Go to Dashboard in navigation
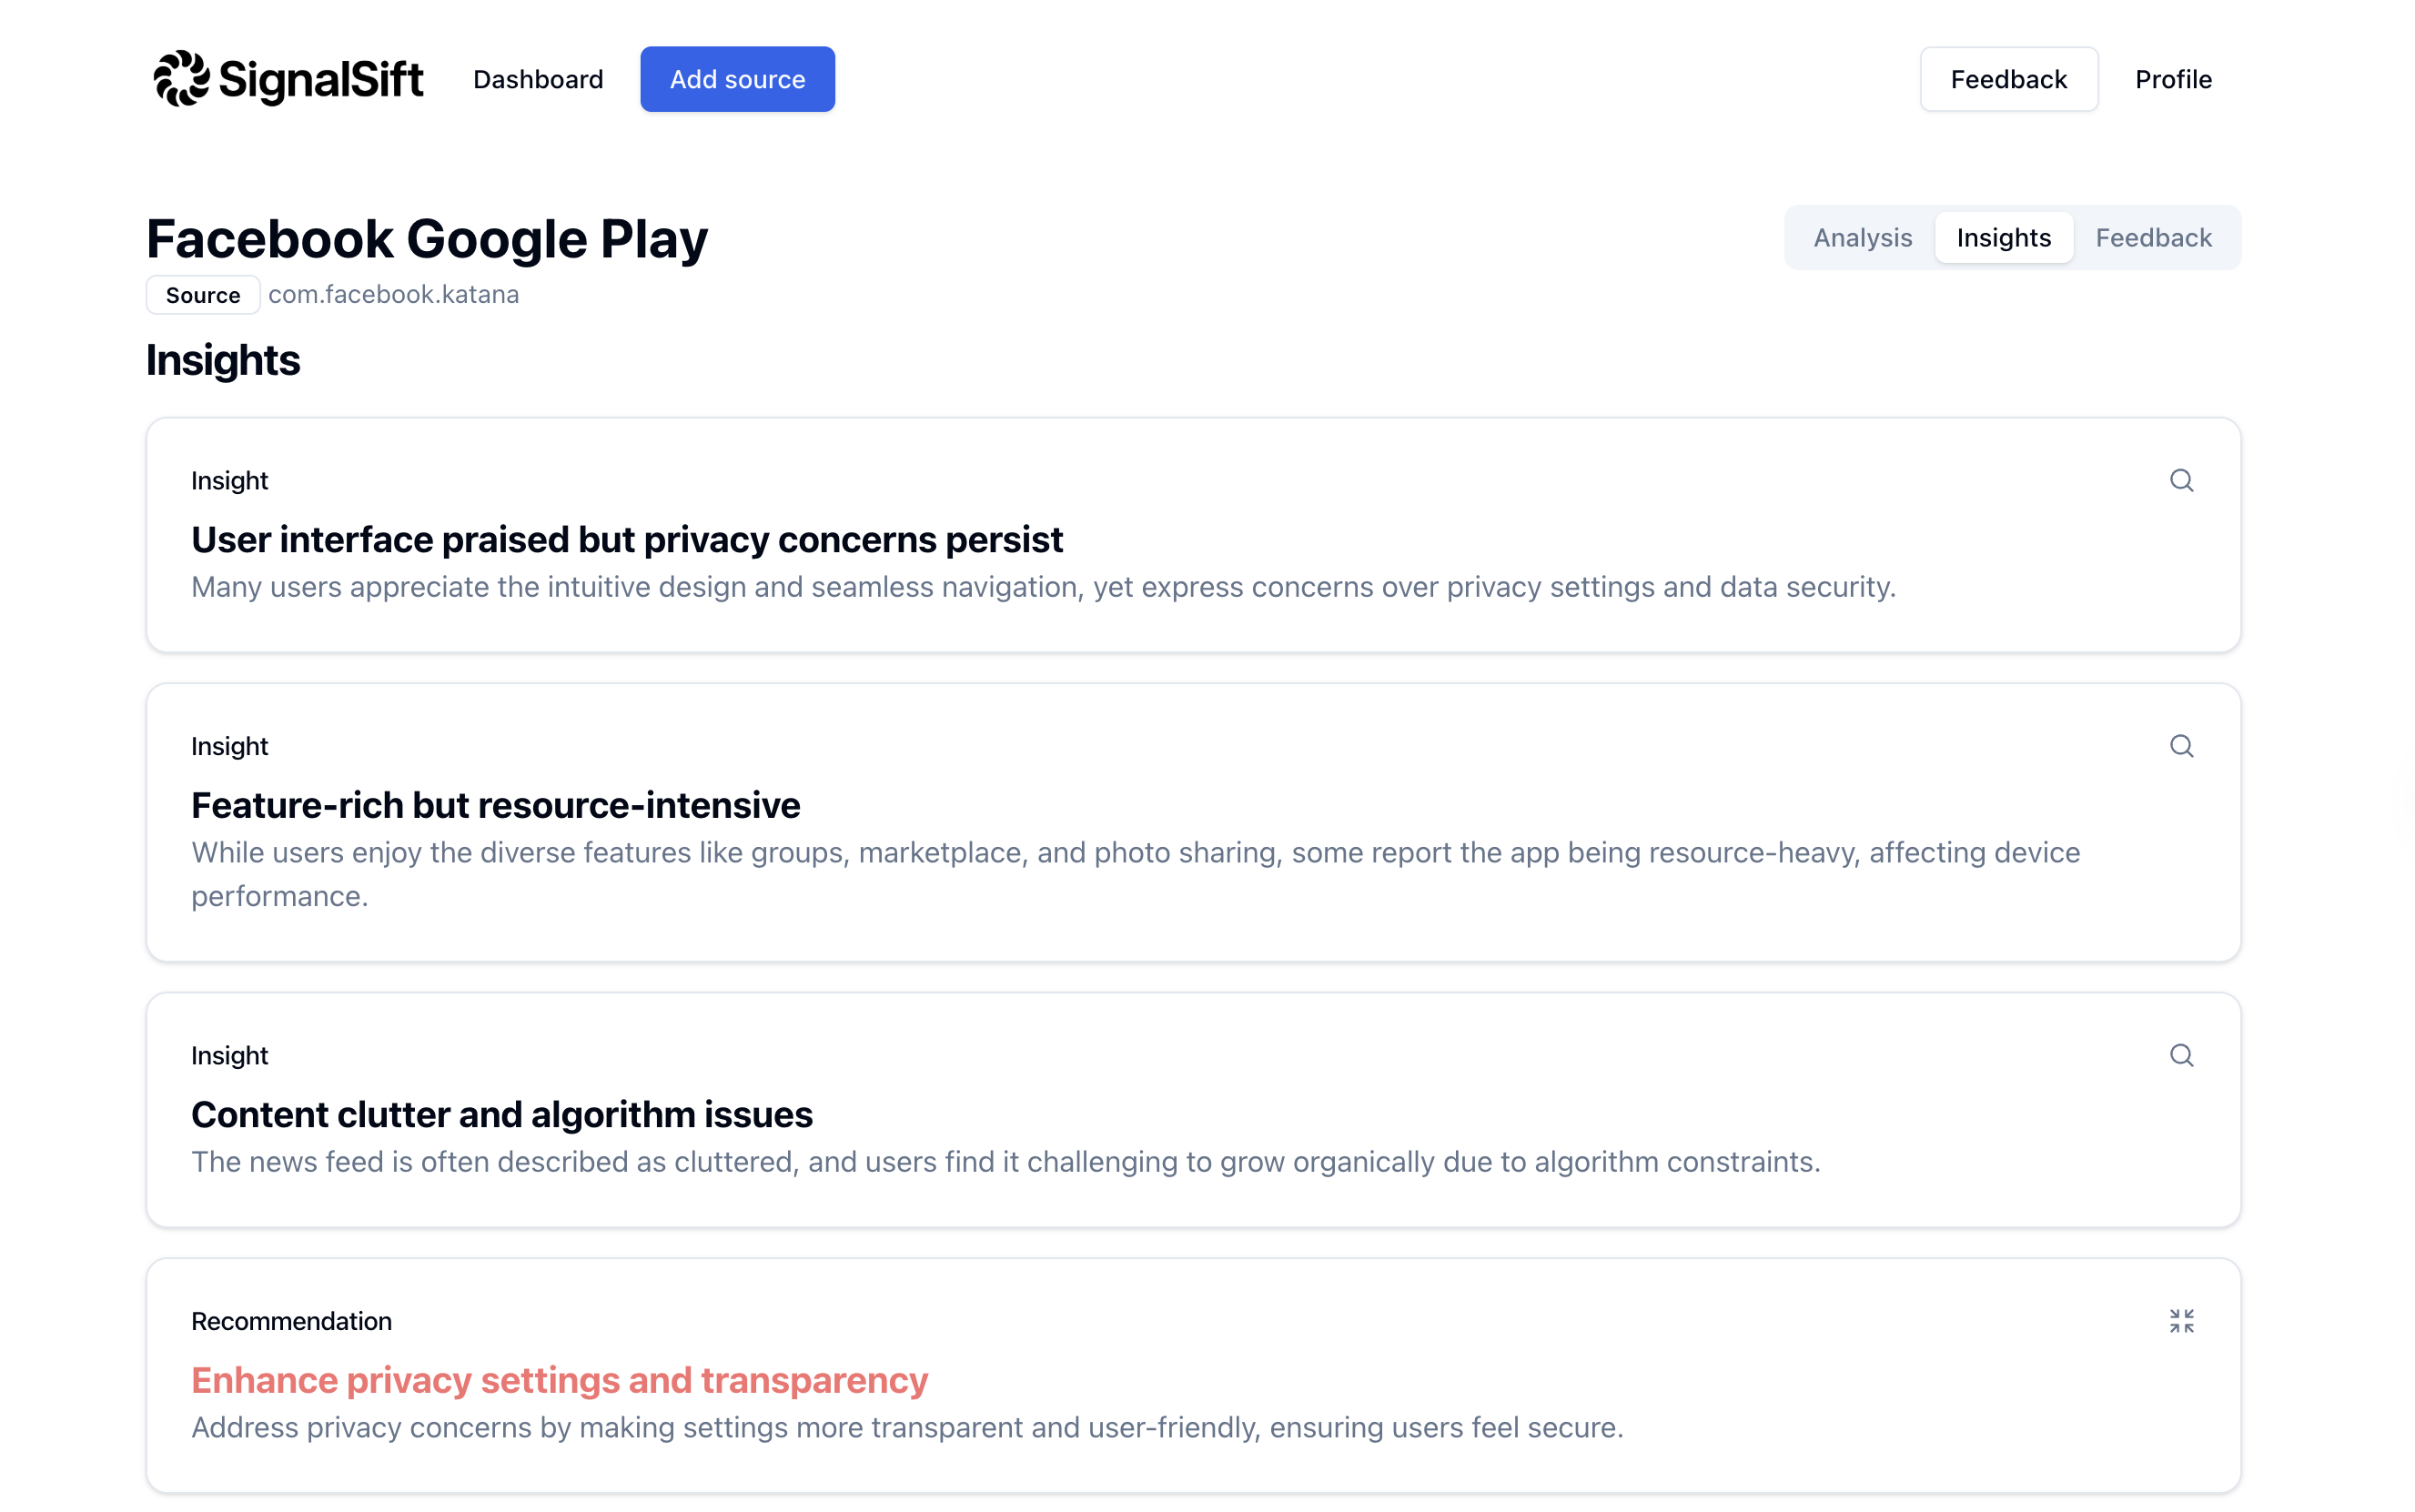 (538, 79)
